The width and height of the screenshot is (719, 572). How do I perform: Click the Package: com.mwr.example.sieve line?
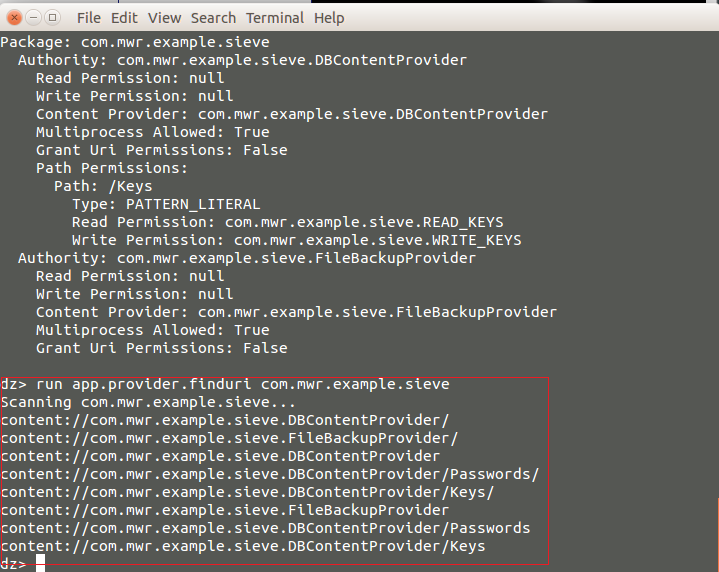pyautogui.click(x=135, y=42)
